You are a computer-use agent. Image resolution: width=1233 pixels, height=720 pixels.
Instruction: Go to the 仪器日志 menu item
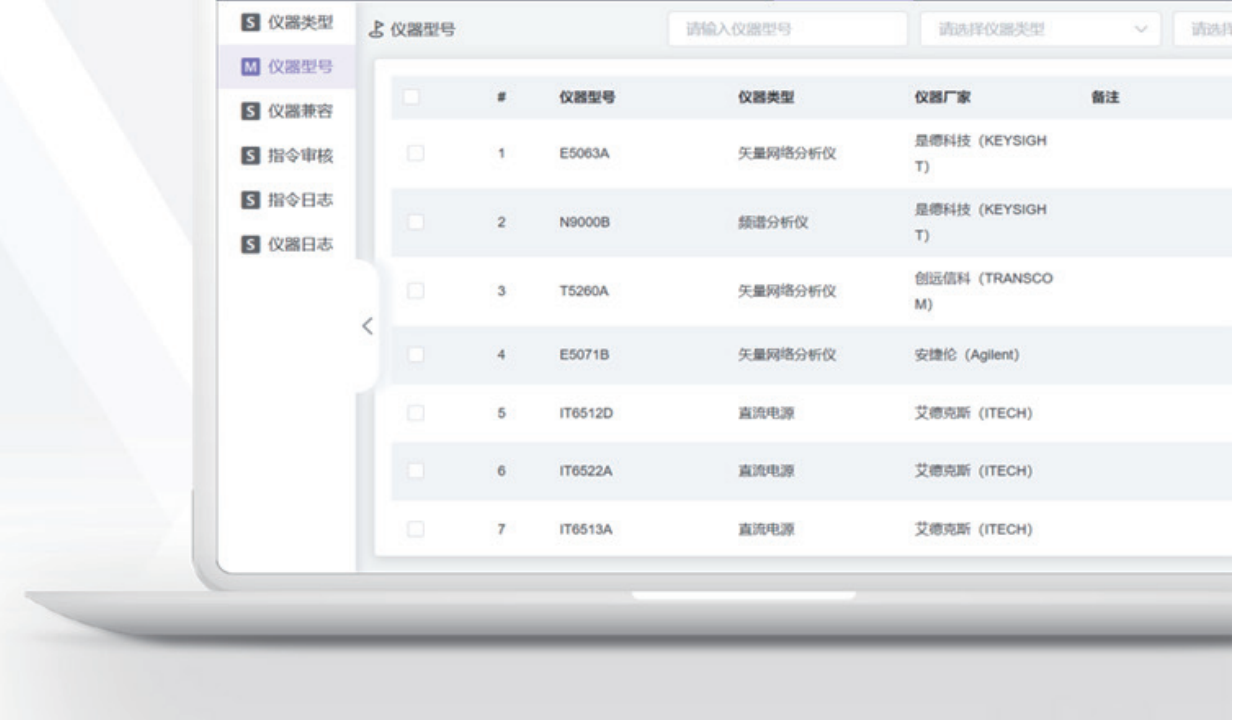[298, 243]
